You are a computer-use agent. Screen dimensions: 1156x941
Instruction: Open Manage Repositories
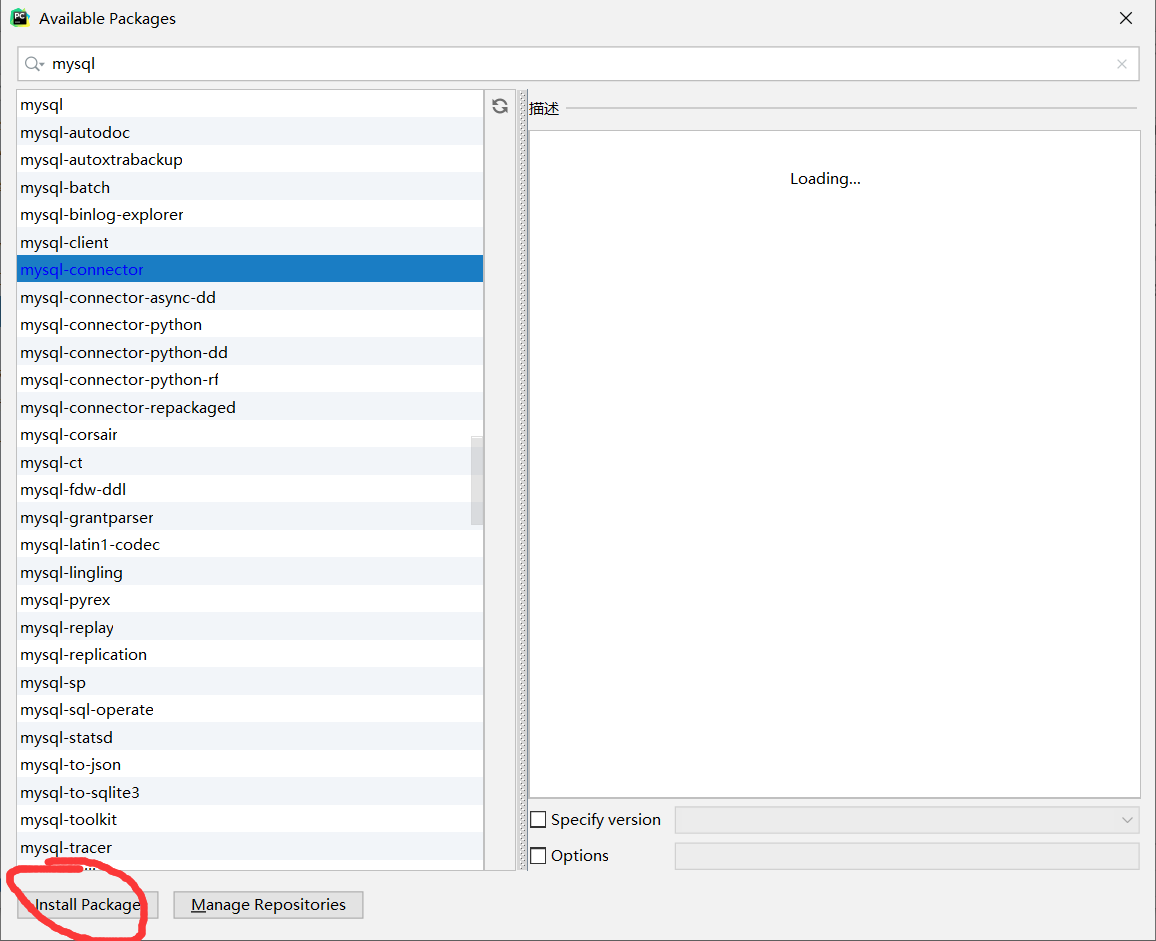(268, 904)
